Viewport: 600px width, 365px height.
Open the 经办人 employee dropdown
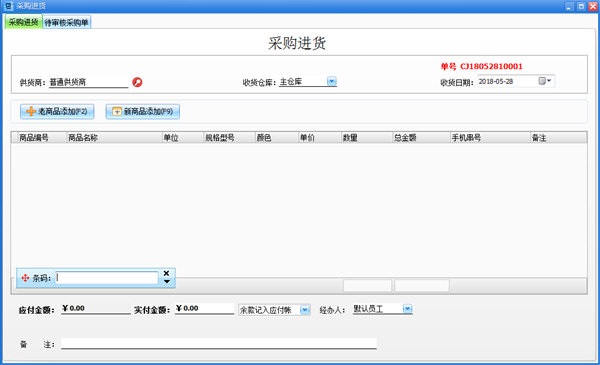pyautogui.click(x=408, y=309)
